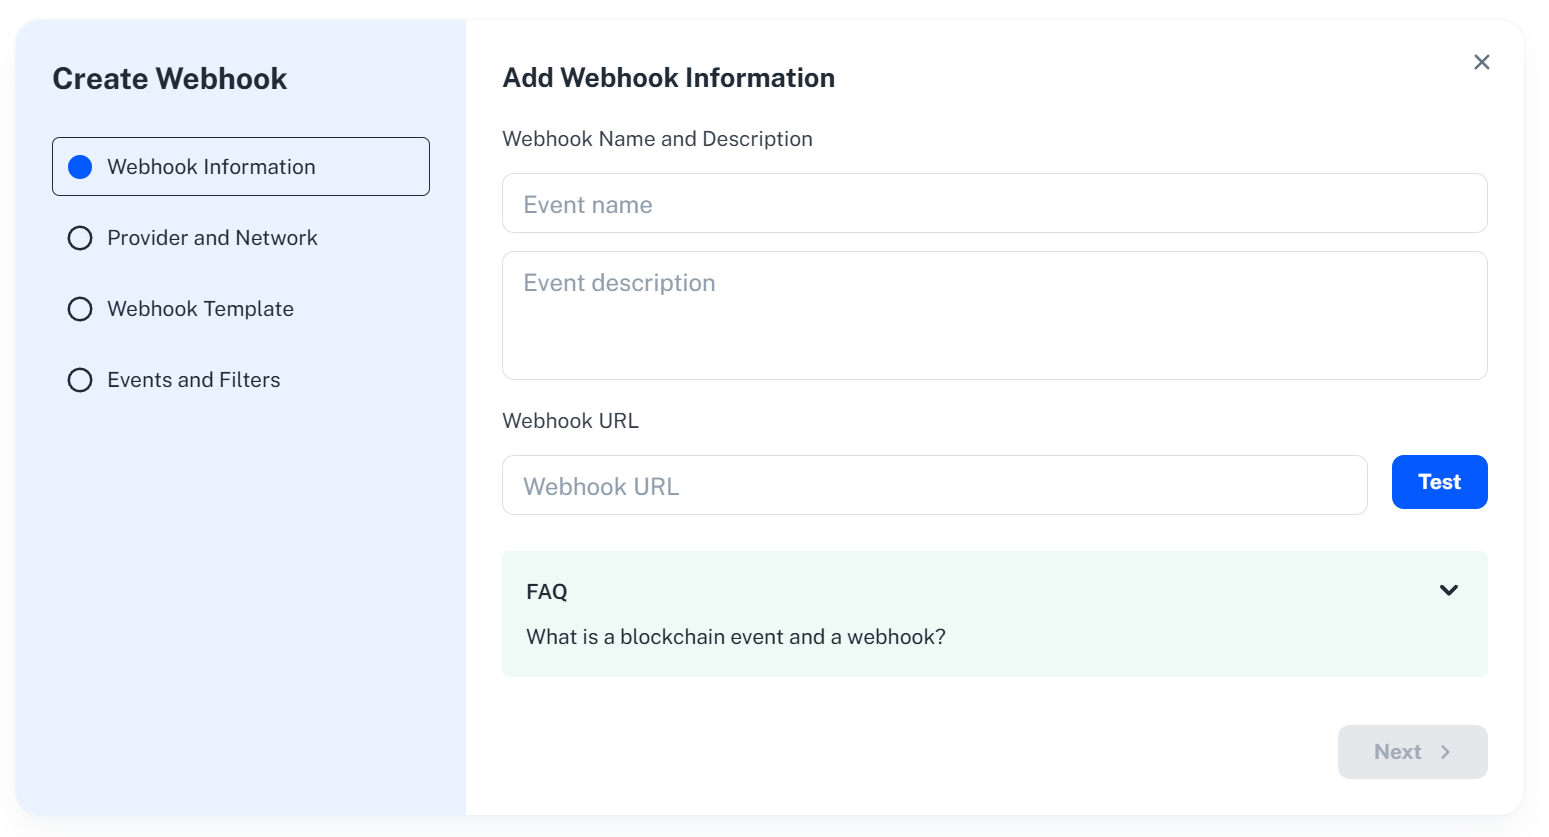The height and width of the screenshot is (837, 1549).
Task: Switch to the Provider and Network tab
Action: [212, 238]
